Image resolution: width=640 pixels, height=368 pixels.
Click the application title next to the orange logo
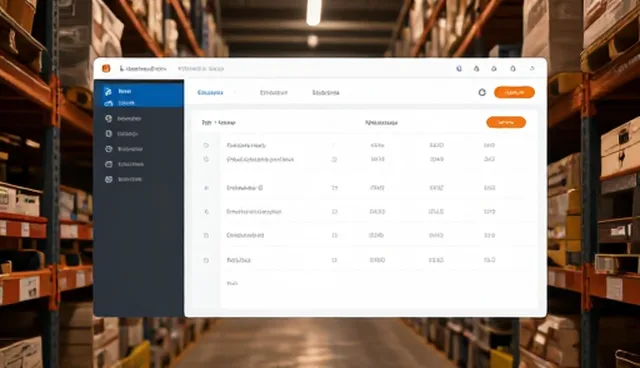143,69
